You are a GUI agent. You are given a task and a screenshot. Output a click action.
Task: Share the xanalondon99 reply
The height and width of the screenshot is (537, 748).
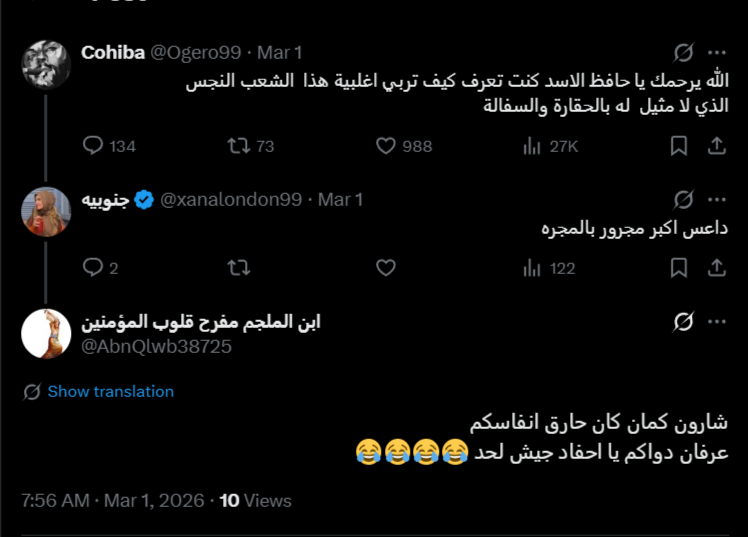pyautogui.click(x=716, y=268)
